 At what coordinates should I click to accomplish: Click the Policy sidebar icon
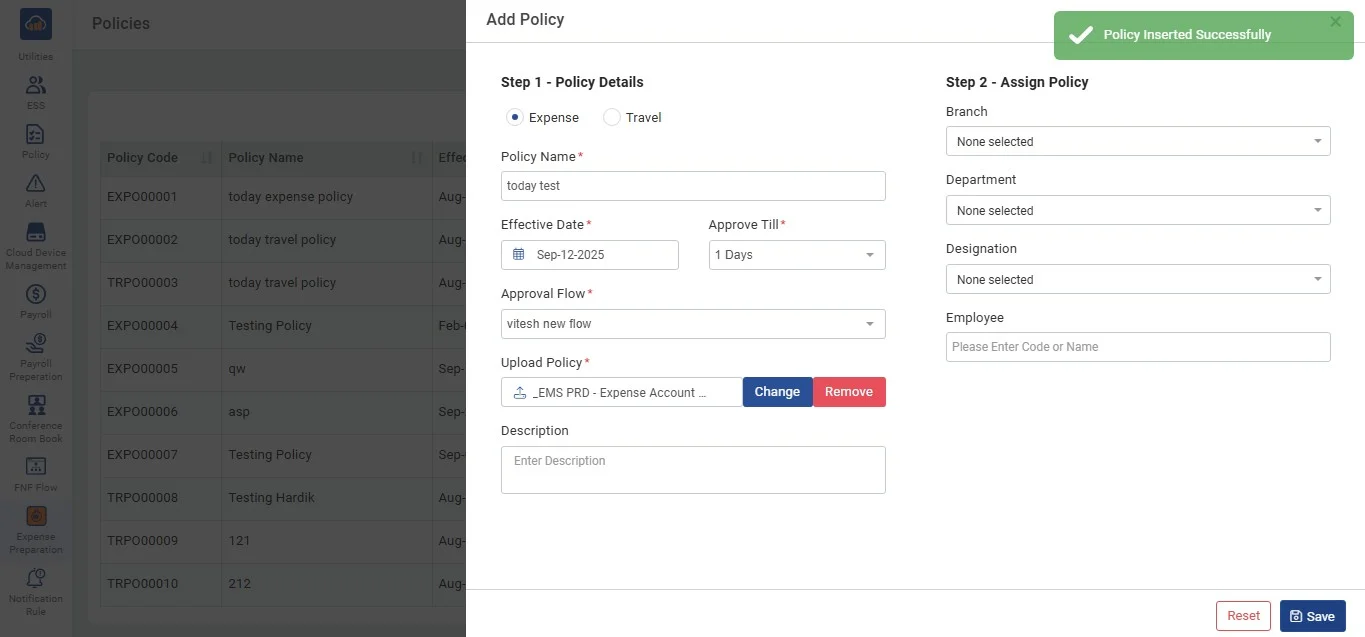[36, 135]
